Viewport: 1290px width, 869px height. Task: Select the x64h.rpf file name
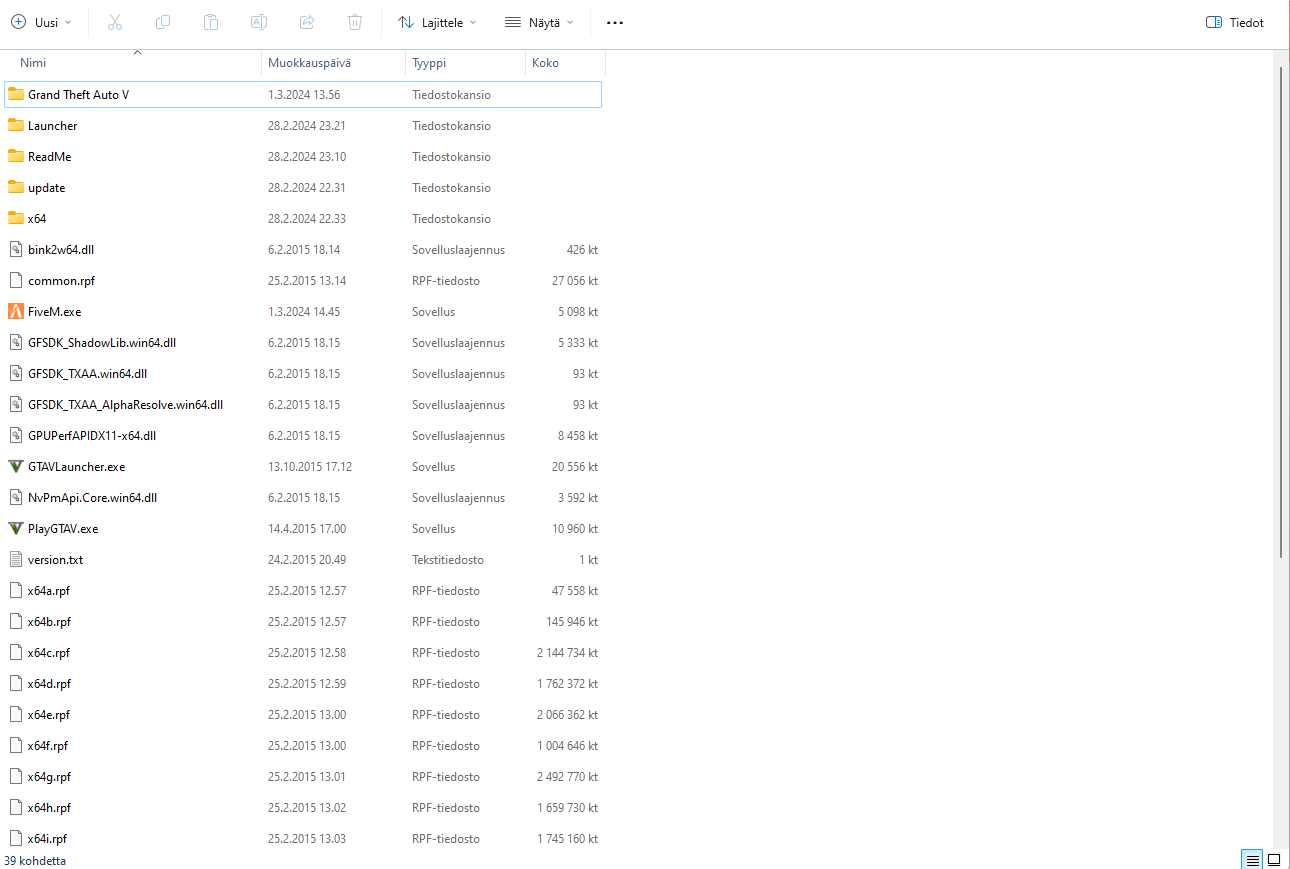(49, 808)
